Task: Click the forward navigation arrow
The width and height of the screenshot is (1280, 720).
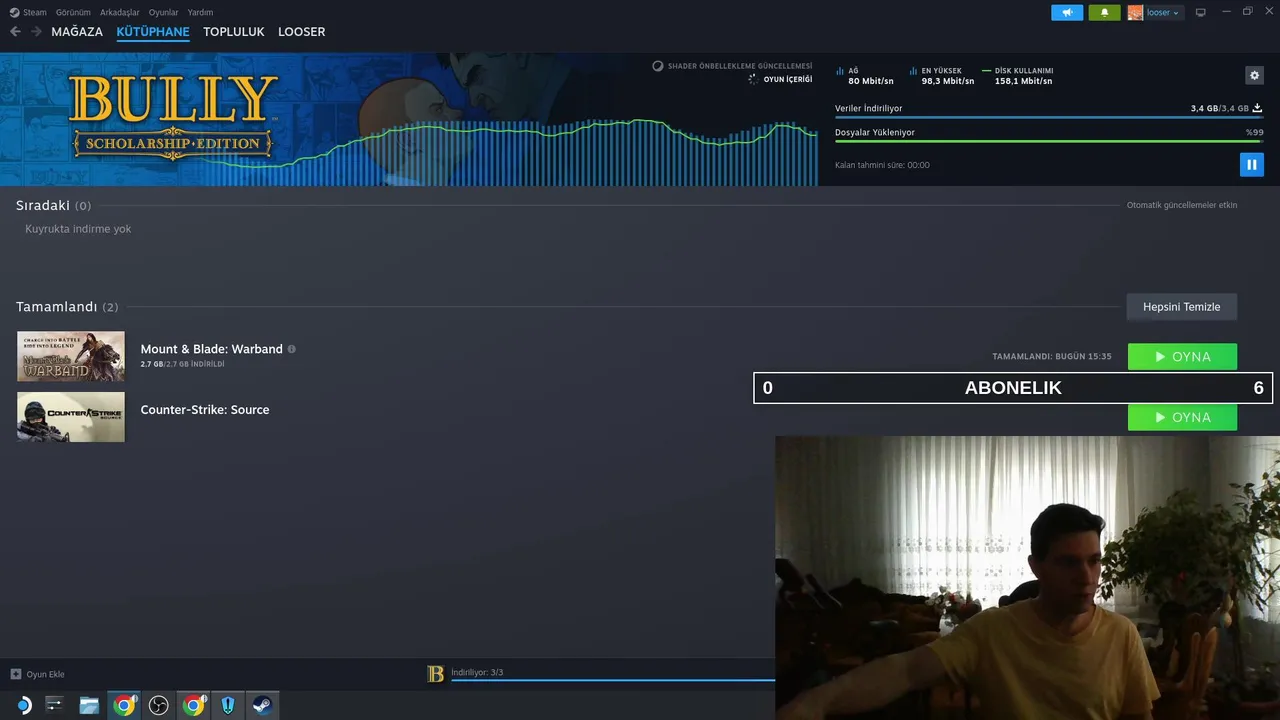Action: [x=36, y=32]
